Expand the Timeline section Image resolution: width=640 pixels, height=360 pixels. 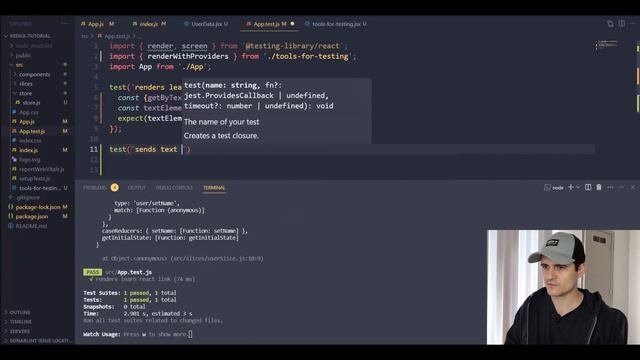[20, 322]
